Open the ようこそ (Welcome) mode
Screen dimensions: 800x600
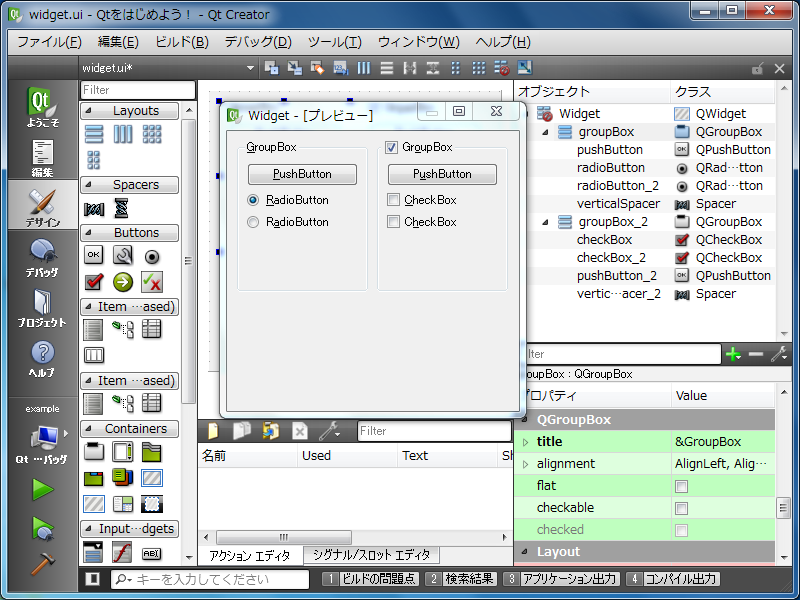click(41, 107)
